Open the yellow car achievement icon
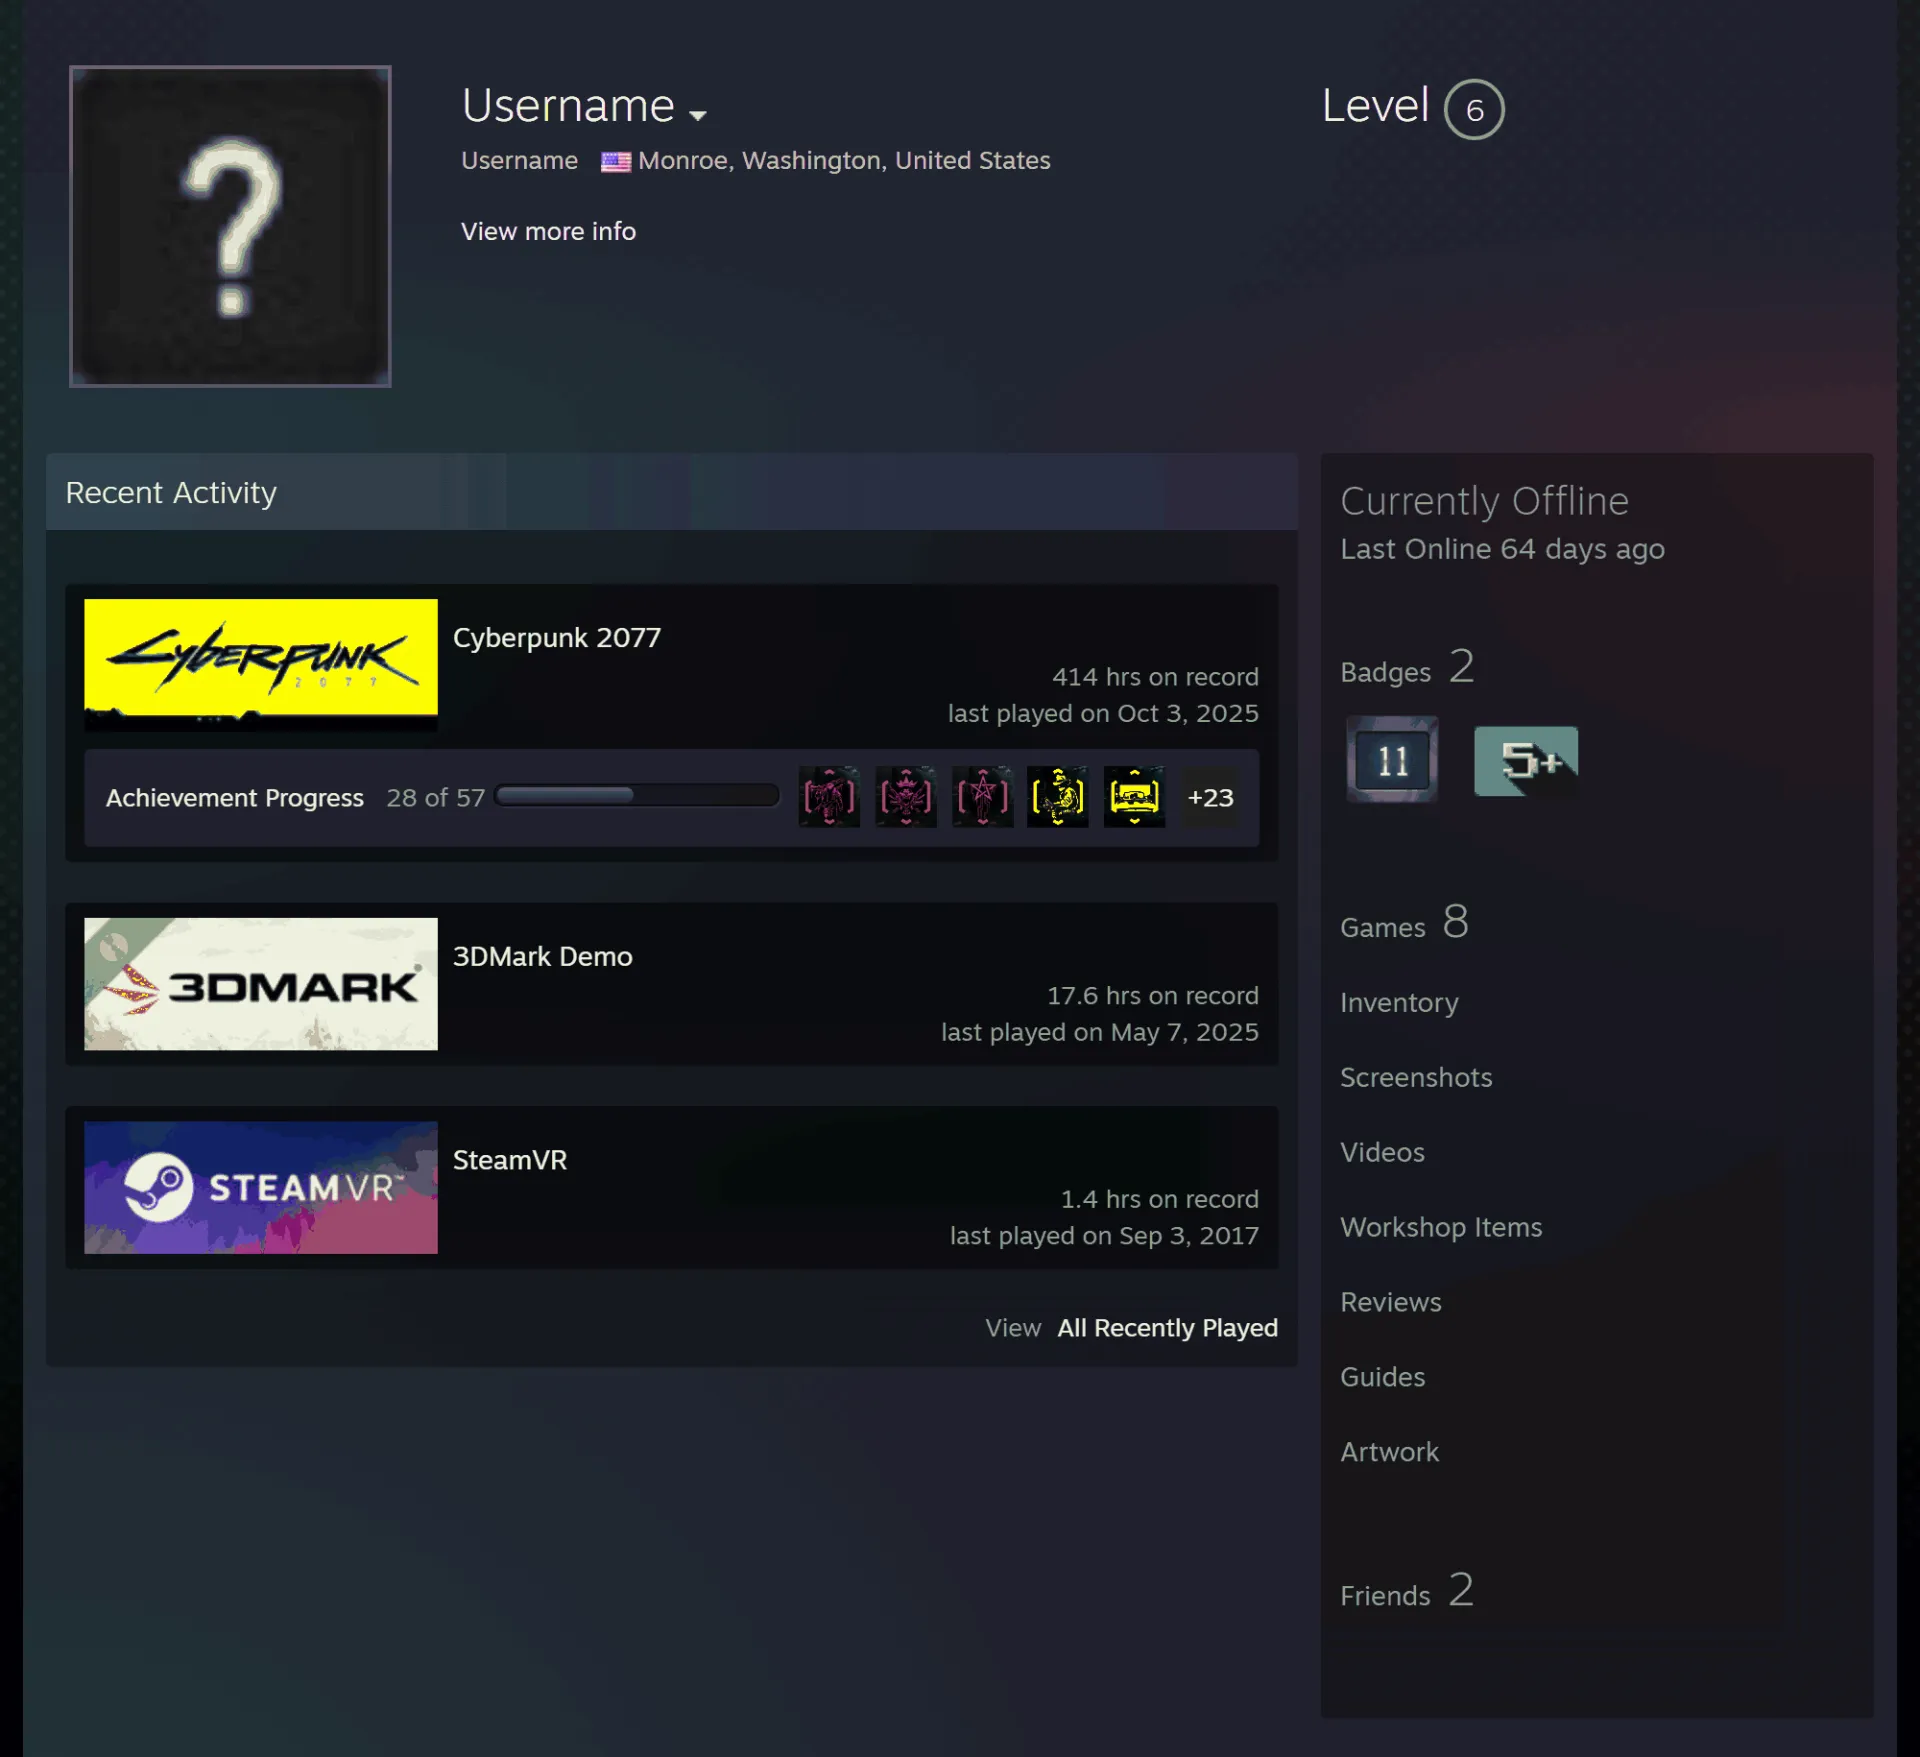Viewport: 1920px width, 1757px height. click(1135, 797)
